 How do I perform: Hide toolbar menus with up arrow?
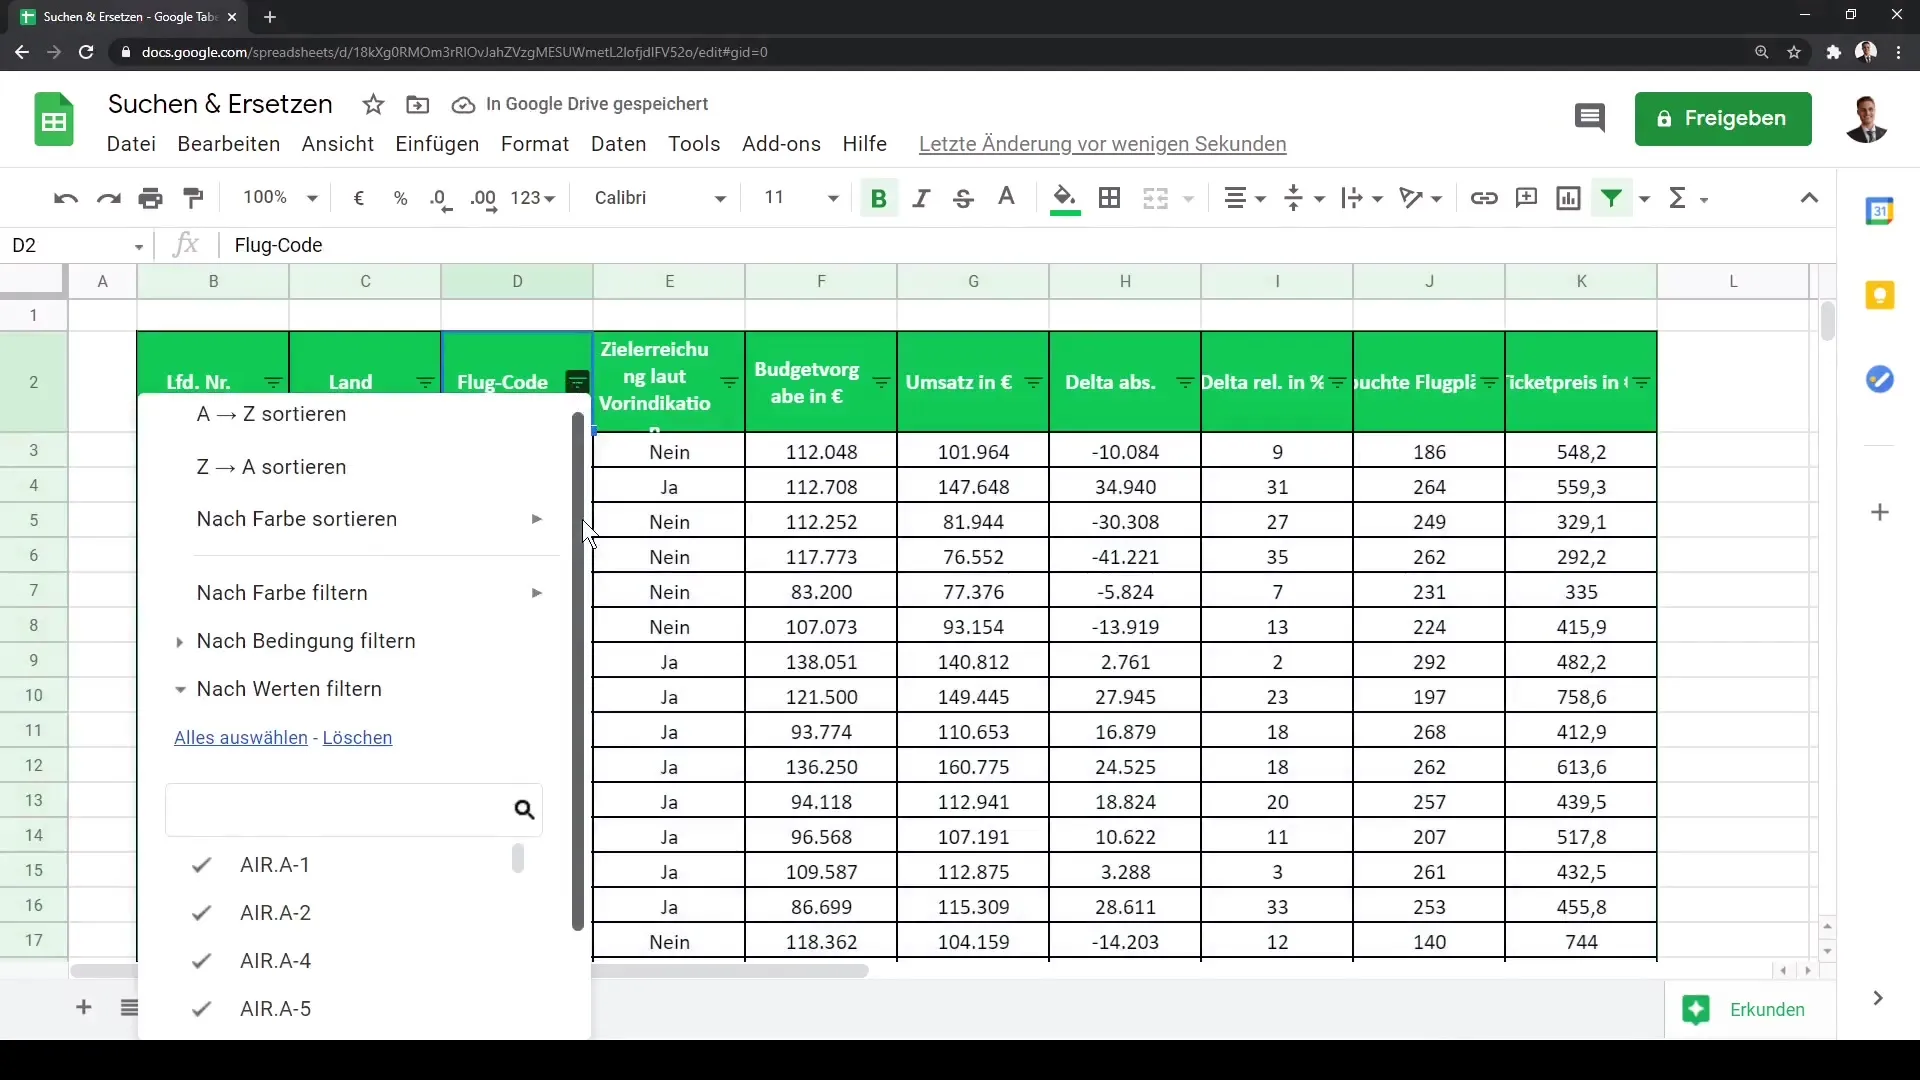(1809, 198)
